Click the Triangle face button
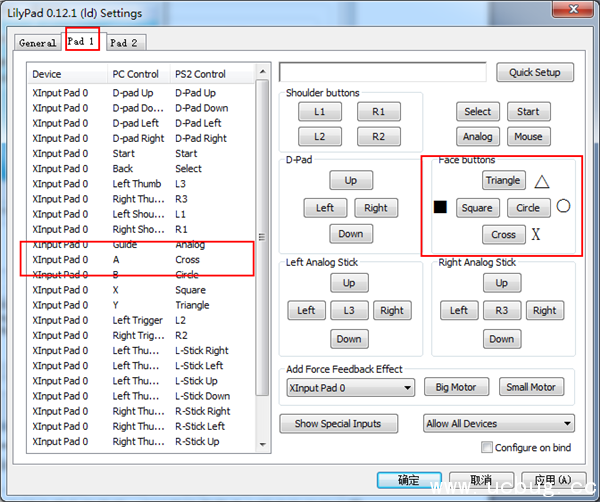This screenshot has height=502, width=600. pyautogui.click(x=503, y=180)
